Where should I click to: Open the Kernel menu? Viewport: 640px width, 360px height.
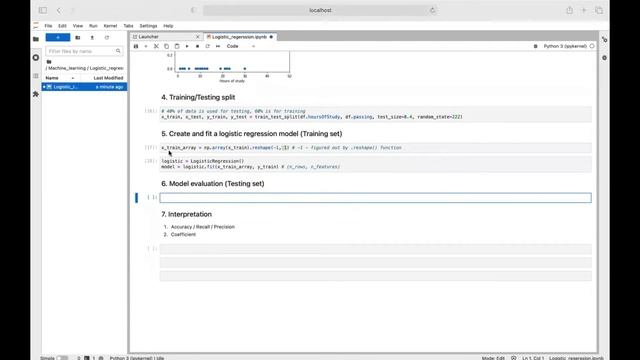pos(110,26)
